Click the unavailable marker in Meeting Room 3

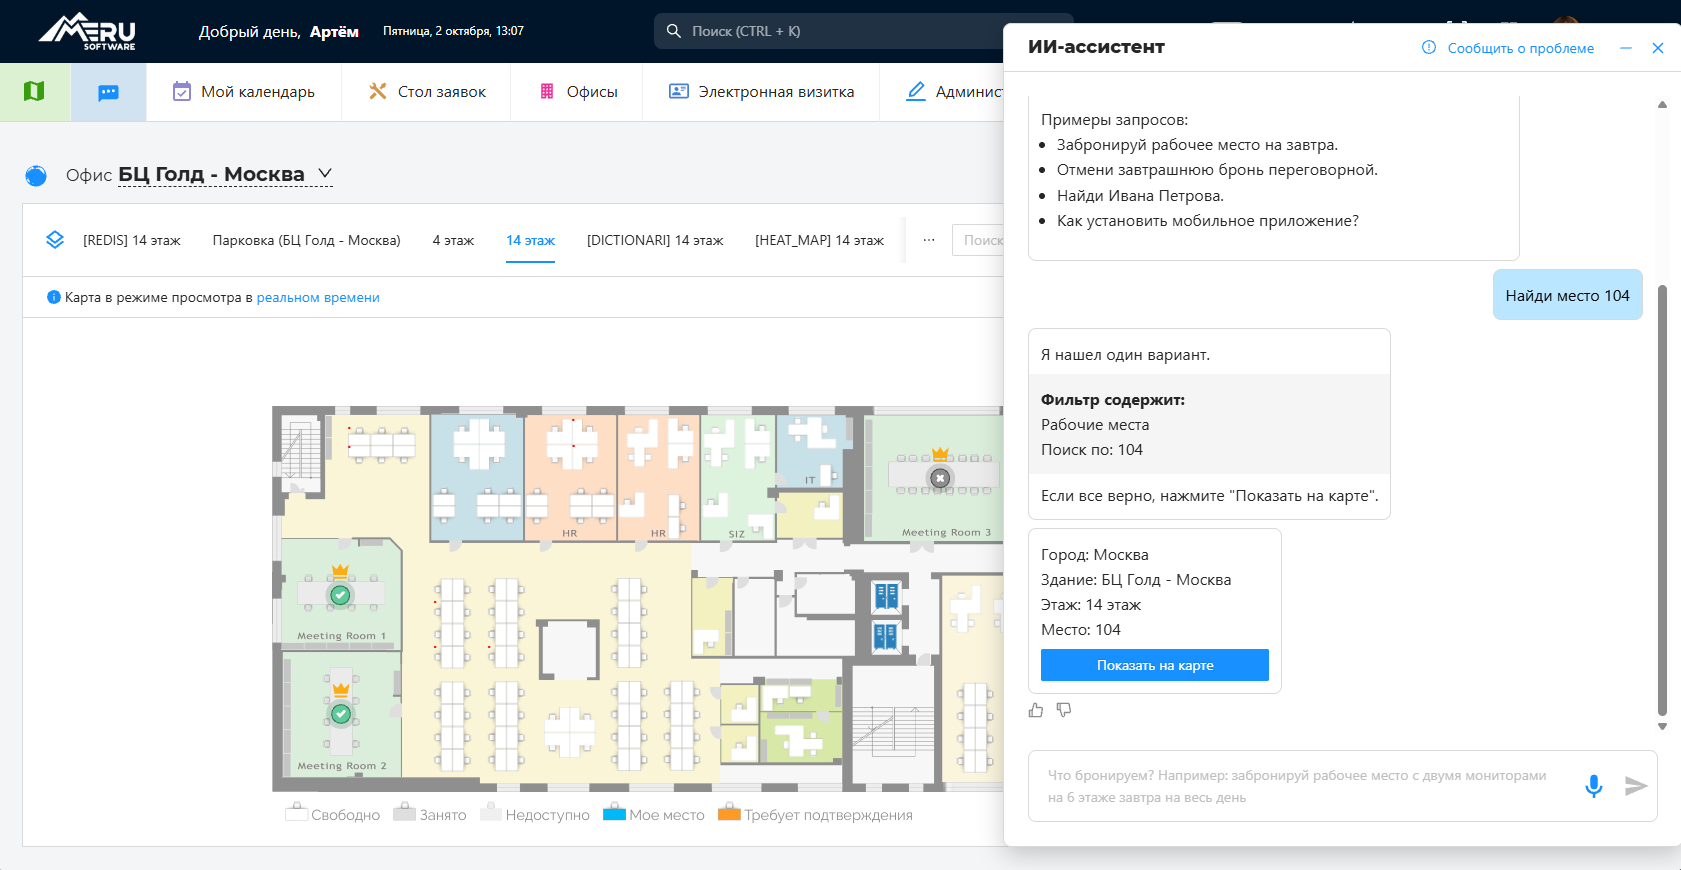[x=940, y=478]
